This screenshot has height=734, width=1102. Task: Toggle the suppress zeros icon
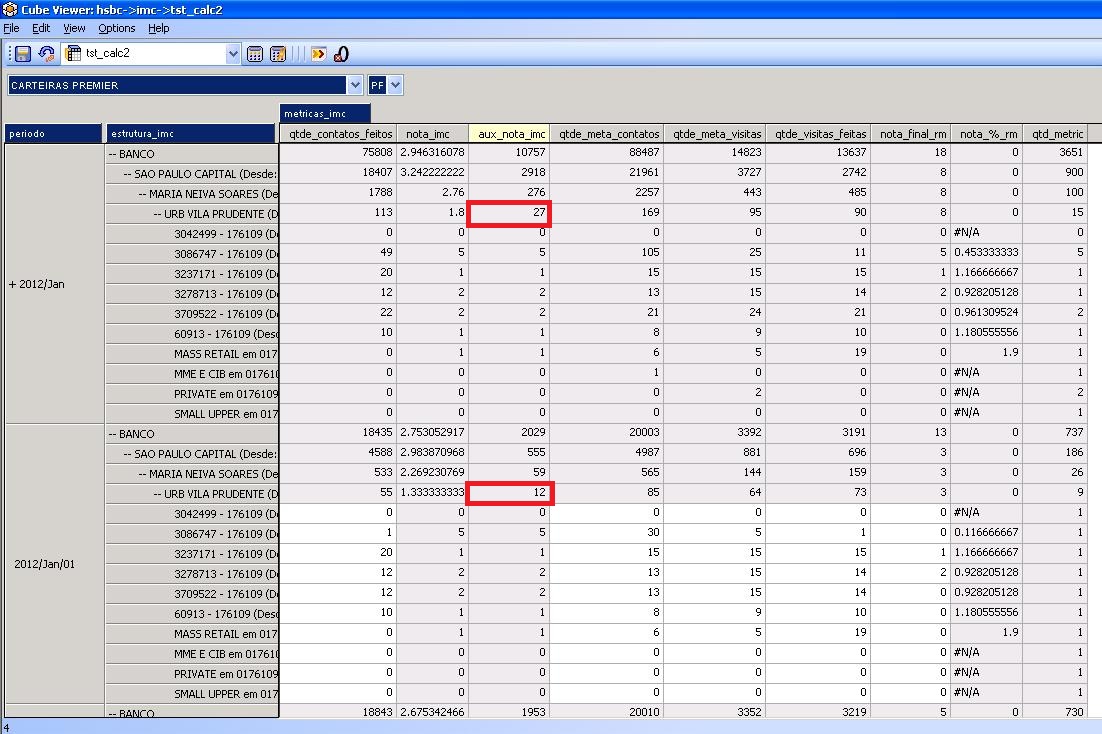[x=342, y=53]
